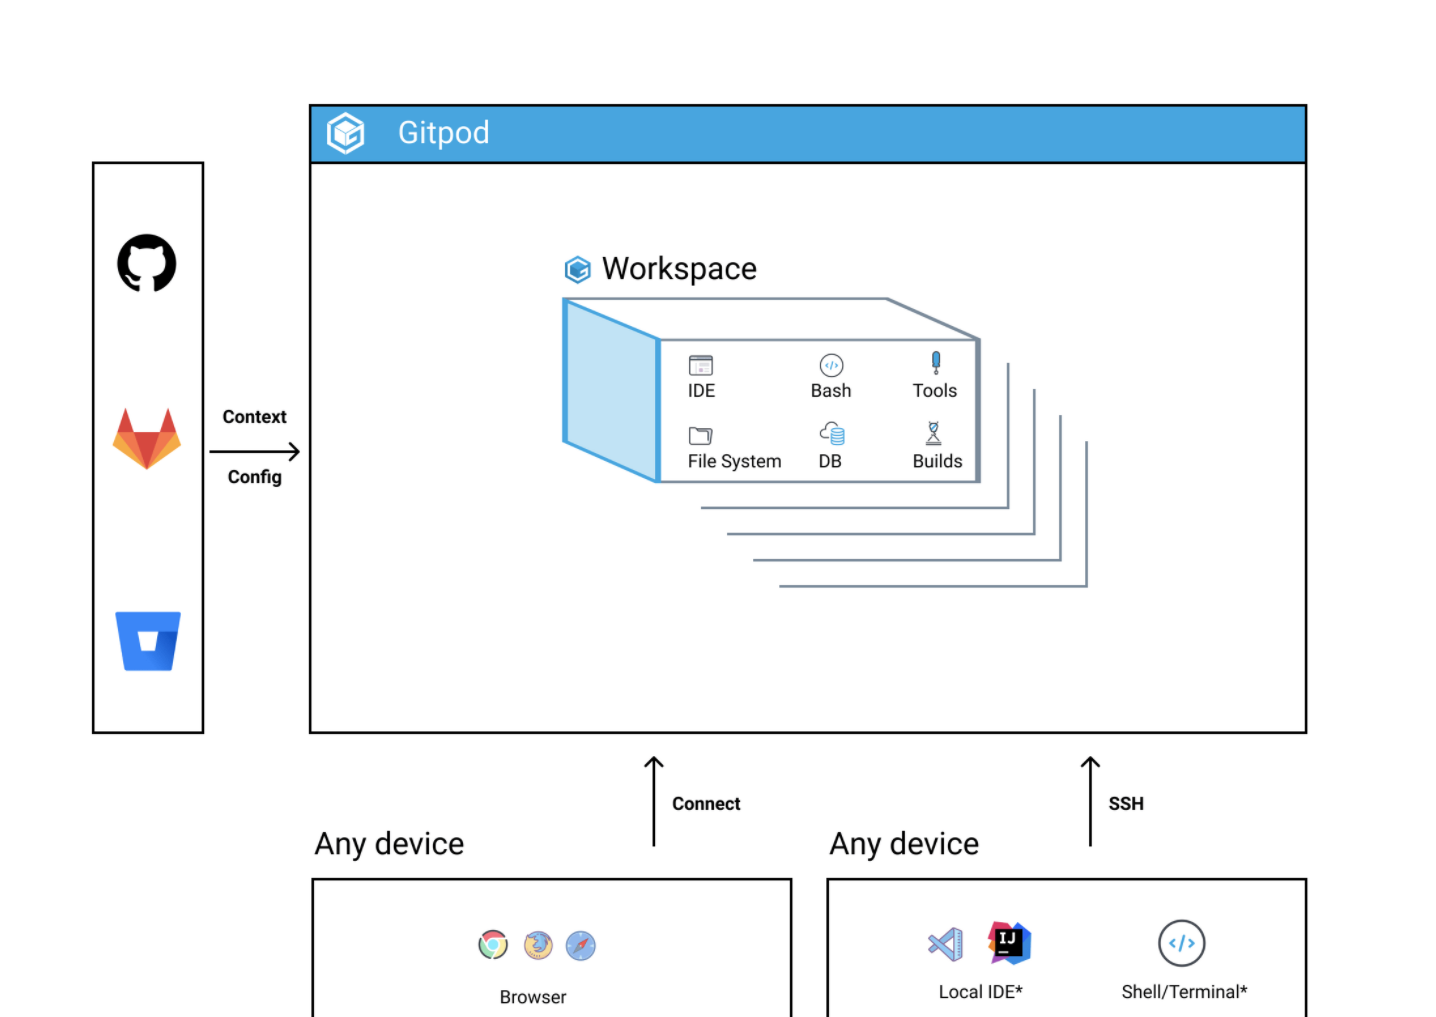
Task: Click the Chrome browser icon
Action: click(x=493, y=945)
